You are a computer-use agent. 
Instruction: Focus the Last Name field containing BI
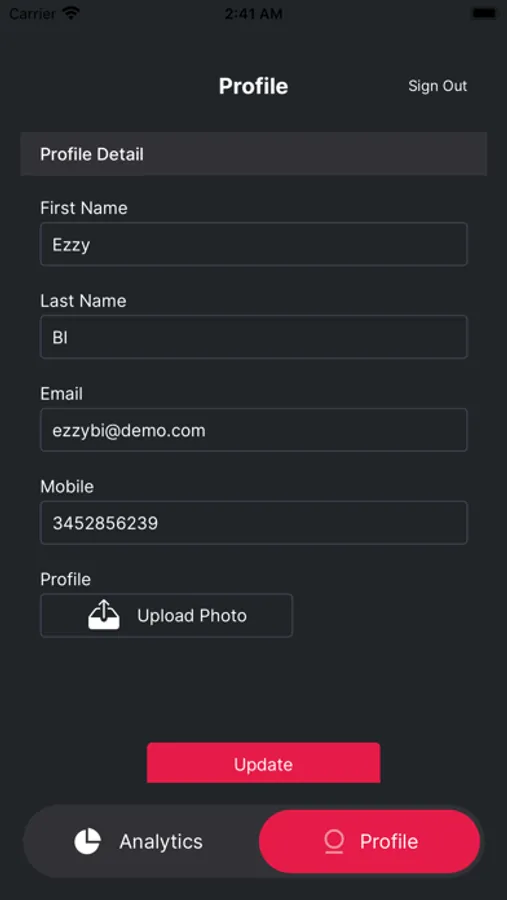point(254,337)
